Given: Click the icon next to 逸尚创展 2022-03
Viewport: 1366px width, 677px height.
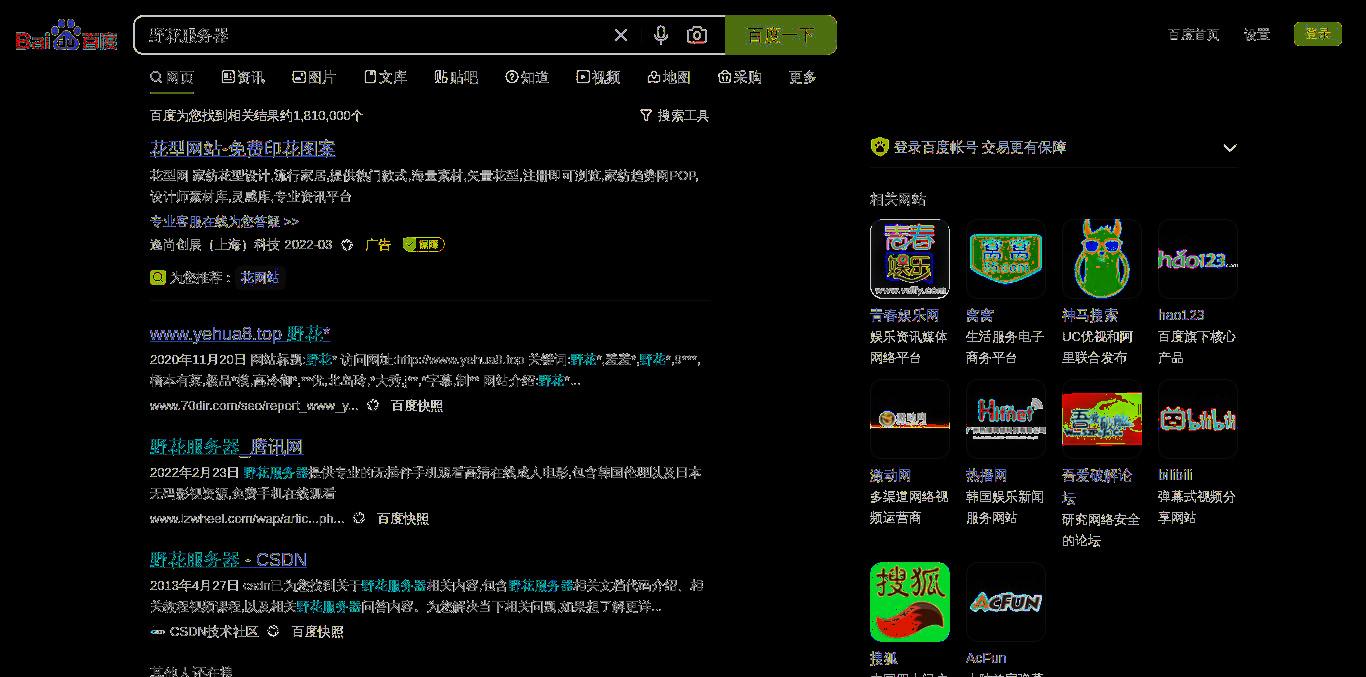Looking at the screenshot, I should pyautogui.click(x=347, y=245).
